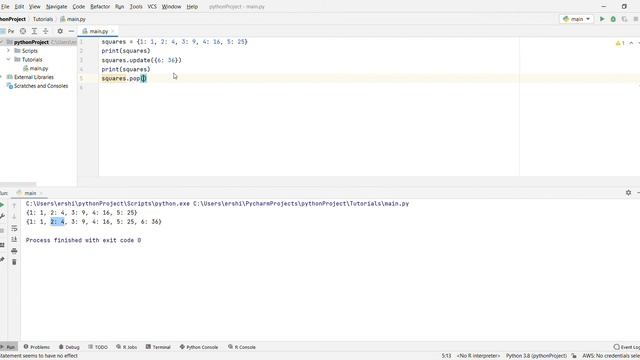640x360 pixels.
Task: Open the Run tool window button
Action: pyautogui.click(x=8, y=347)
